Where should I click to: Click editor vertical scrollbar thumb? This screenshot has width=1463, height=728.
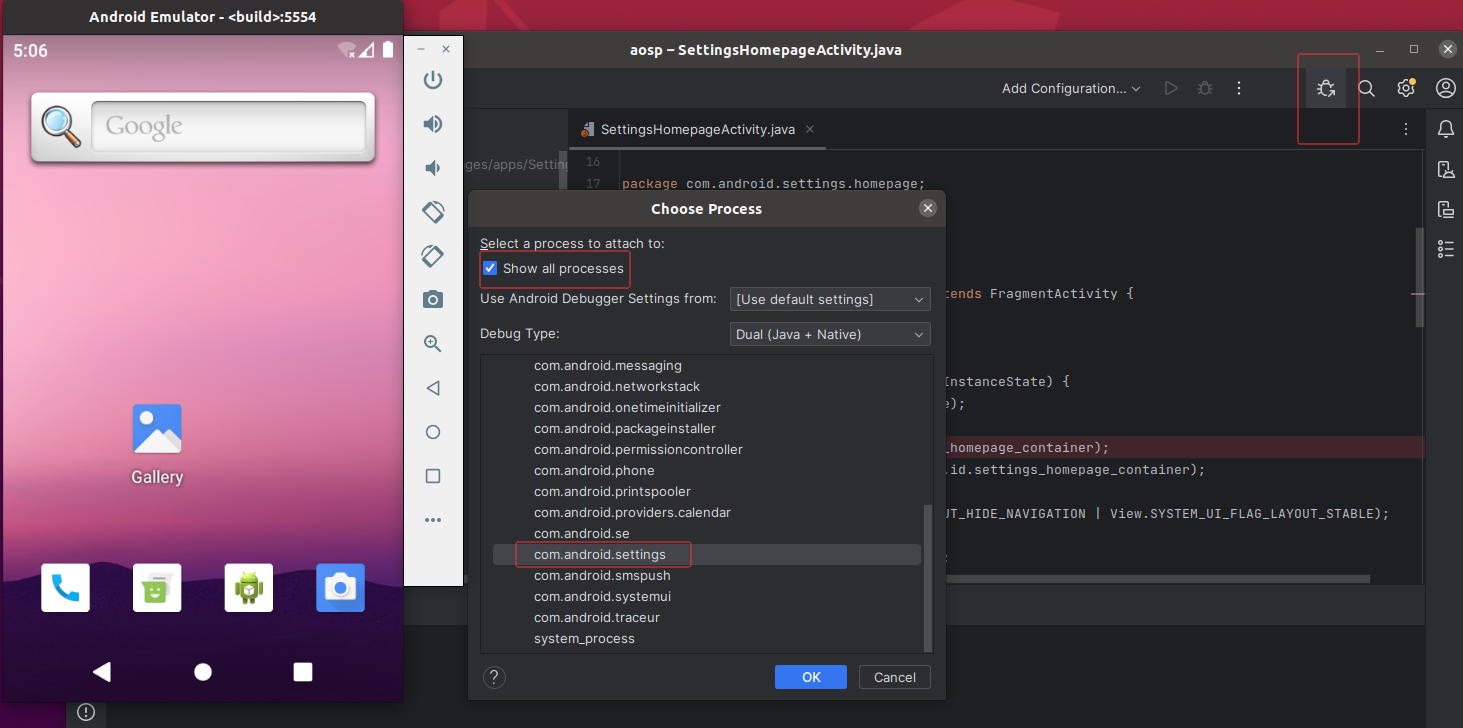pos(1419,277)
